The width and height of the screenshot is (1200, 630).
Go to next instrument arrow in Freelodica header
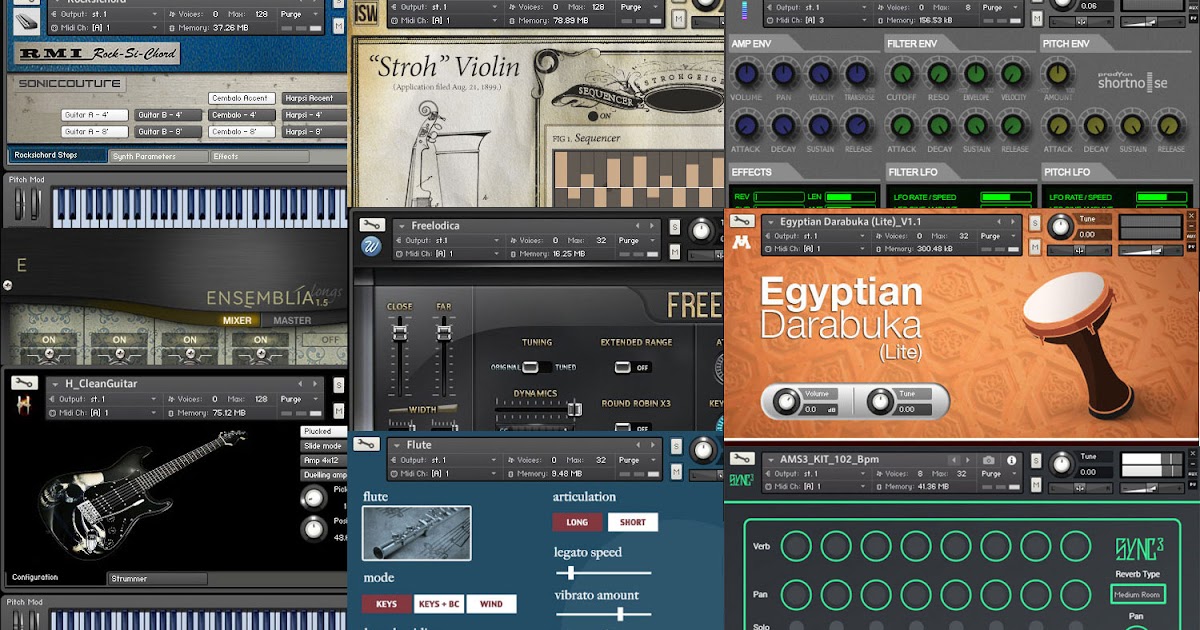(652, 226)
